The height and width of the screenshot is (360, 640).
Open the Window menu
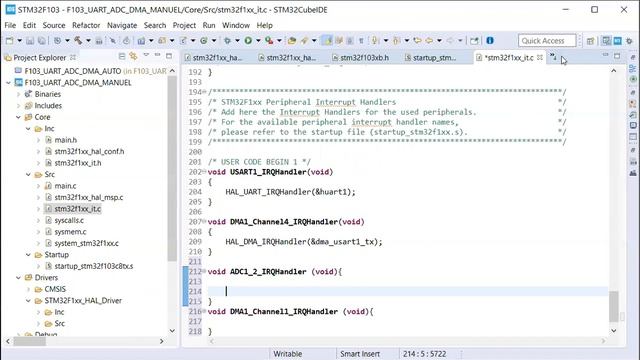pyautogui.click(x=236, y=25)
